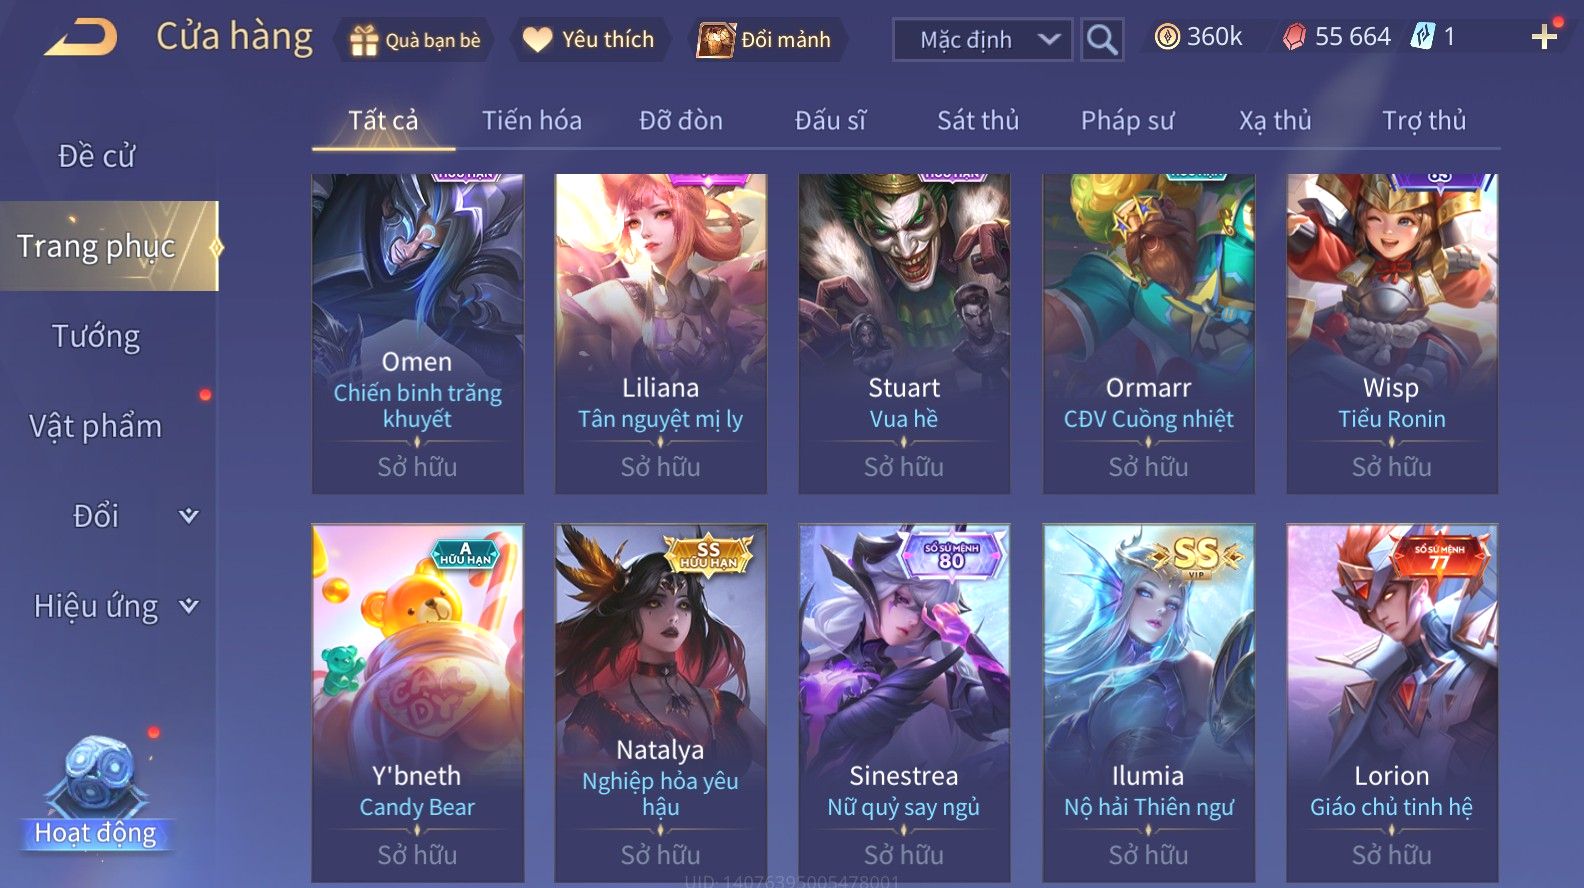Switch to the Pháp sư tab
The image size is (1584, 888).
point(1127,121)
